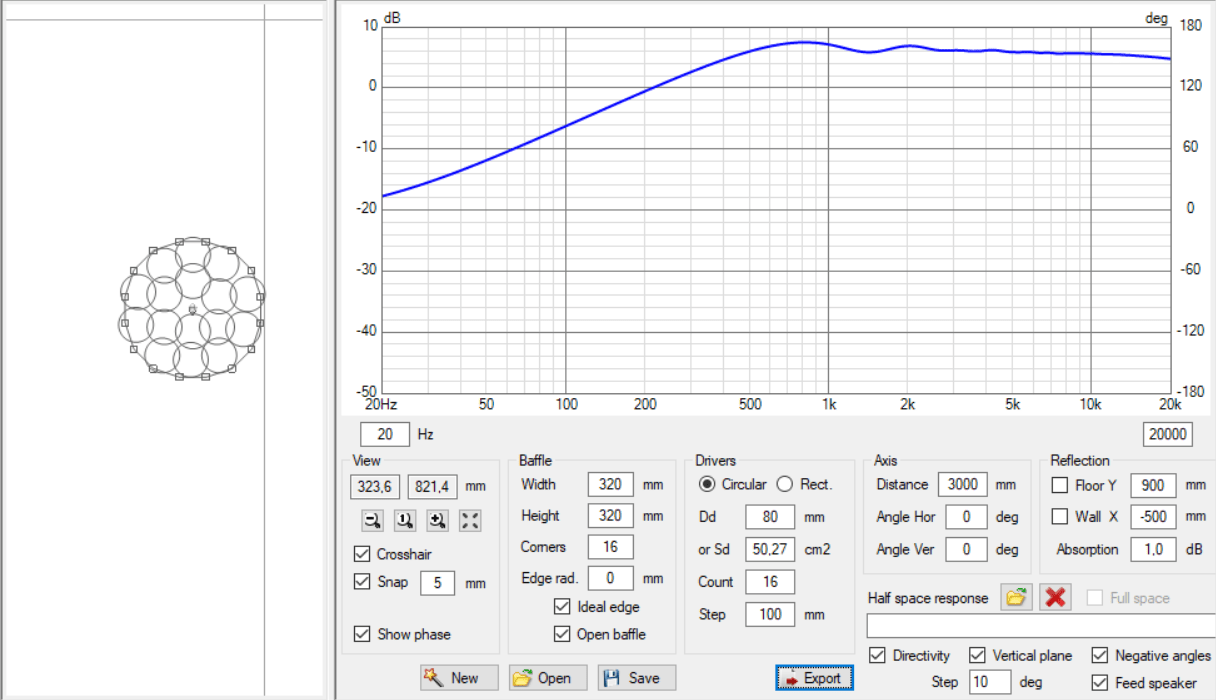Click the Open baffle file button
Screen dimensions: 1216x700
tap(546, 678)
